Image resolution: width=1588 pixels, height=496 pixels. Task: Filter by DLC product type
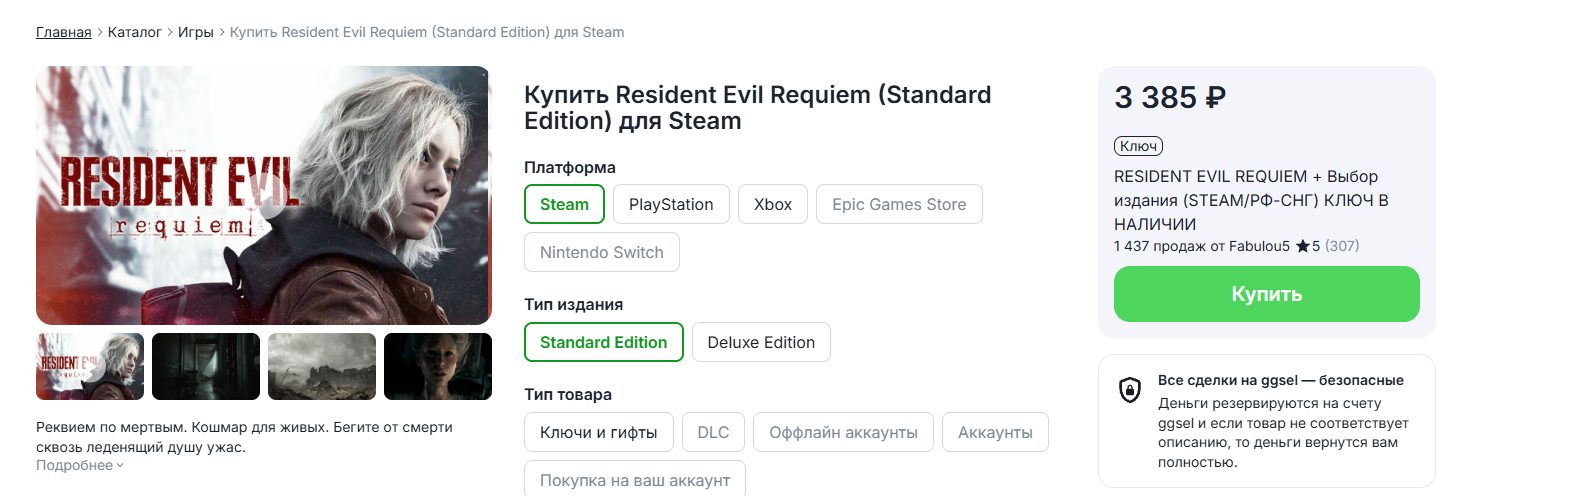coord(713,432)
